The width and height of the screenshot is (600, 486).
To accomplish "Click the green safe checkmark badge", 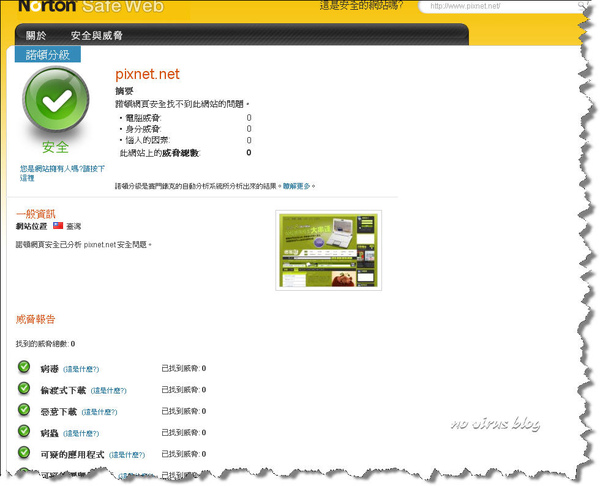I will coord(56,99).
